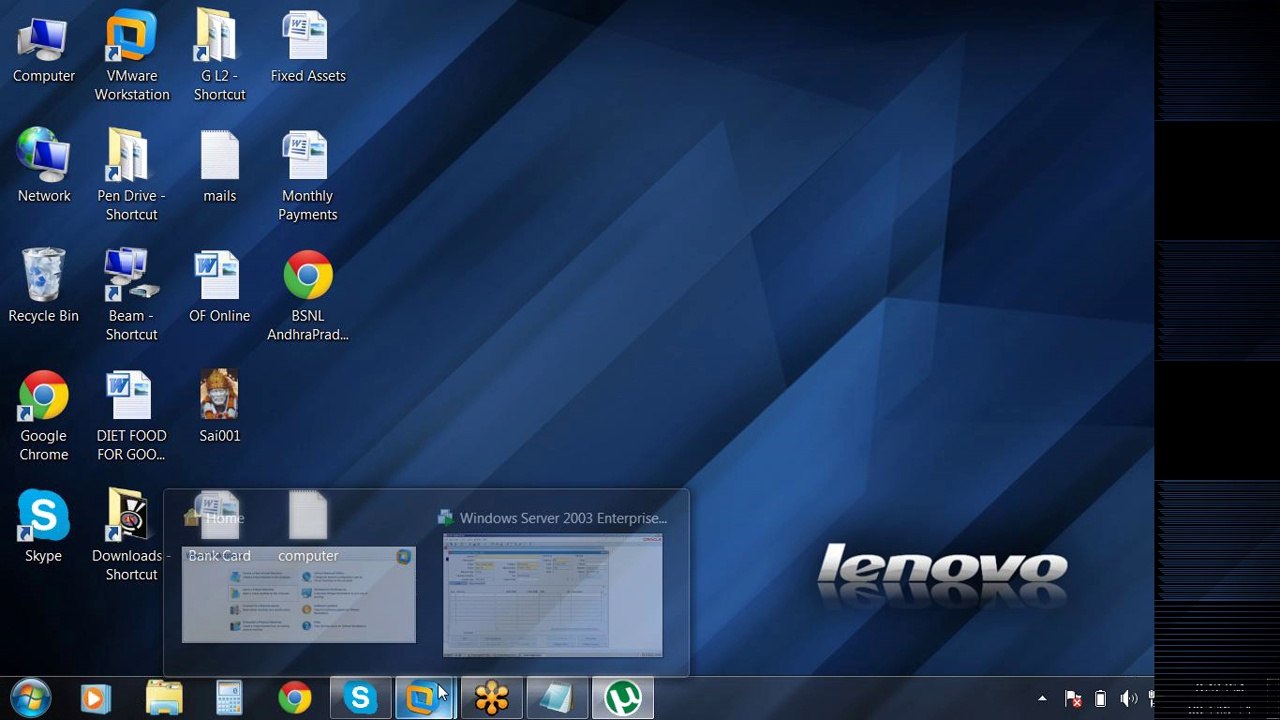Select the Home VMware window preview
Image resolution: width=1280 pixels, height=720 pixels.
tap(298, 595)
